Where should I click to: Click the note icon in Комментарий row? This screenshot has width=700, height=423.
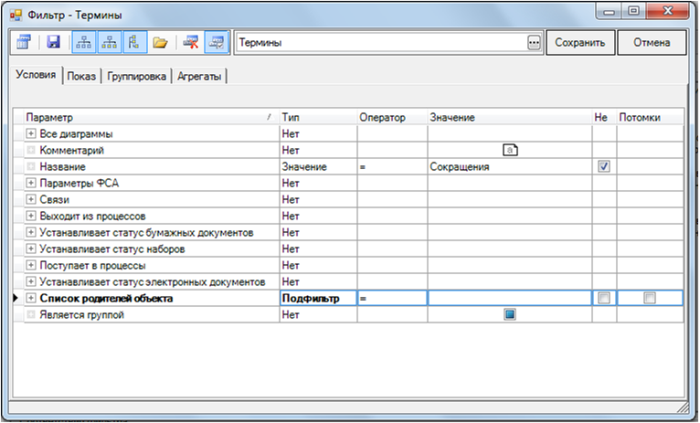click(x=509, y=150)
